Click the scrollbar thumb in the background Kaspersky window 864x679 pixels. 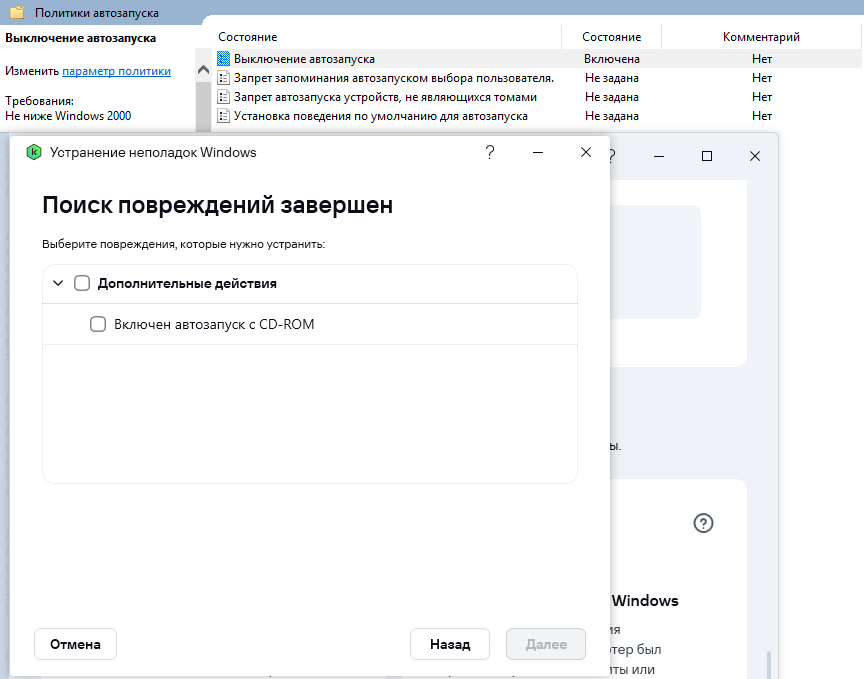point(768,665)
